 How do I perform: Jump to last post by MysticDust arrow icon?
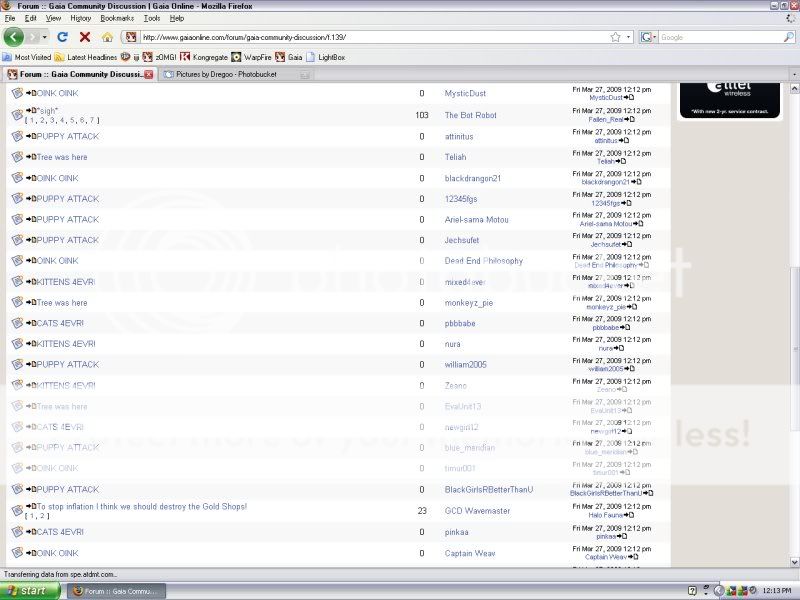coord(629,97)
